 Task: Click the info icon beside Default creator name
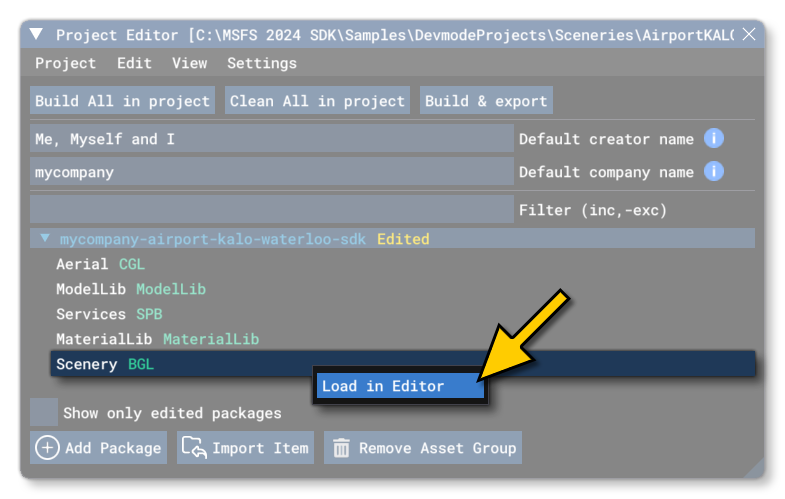click(713, 139)
